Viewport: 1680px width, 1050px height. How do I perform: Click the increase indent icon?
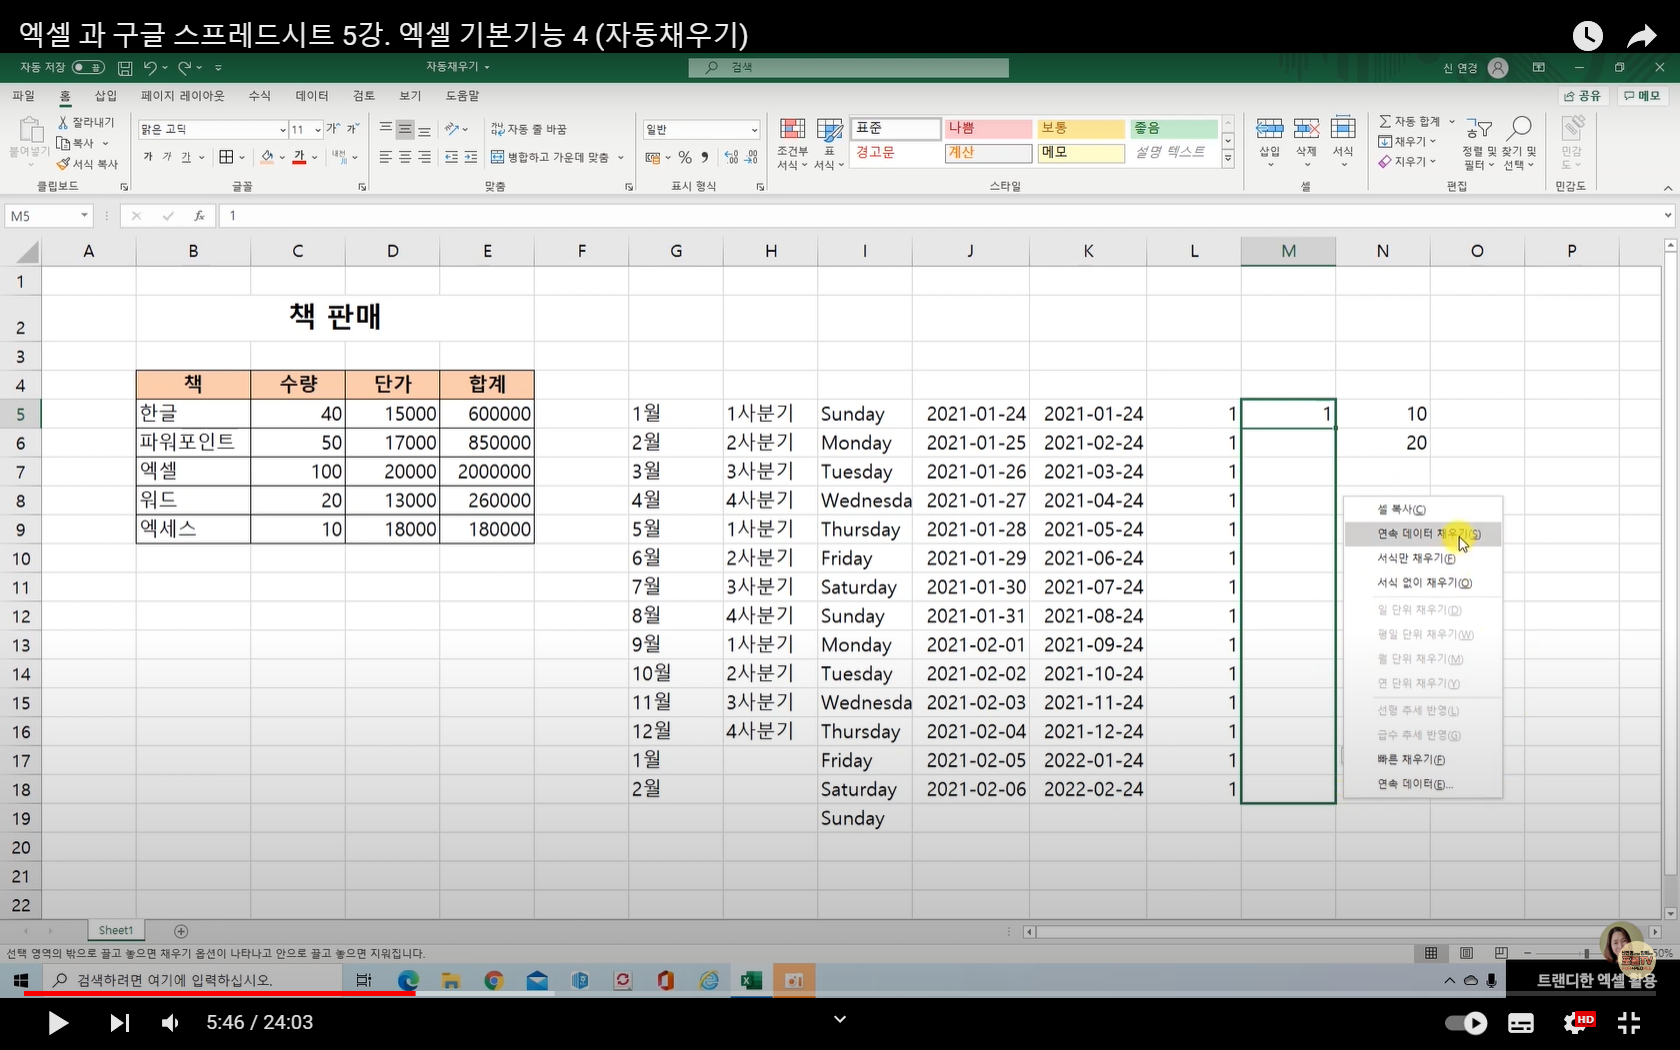[471, 157]
